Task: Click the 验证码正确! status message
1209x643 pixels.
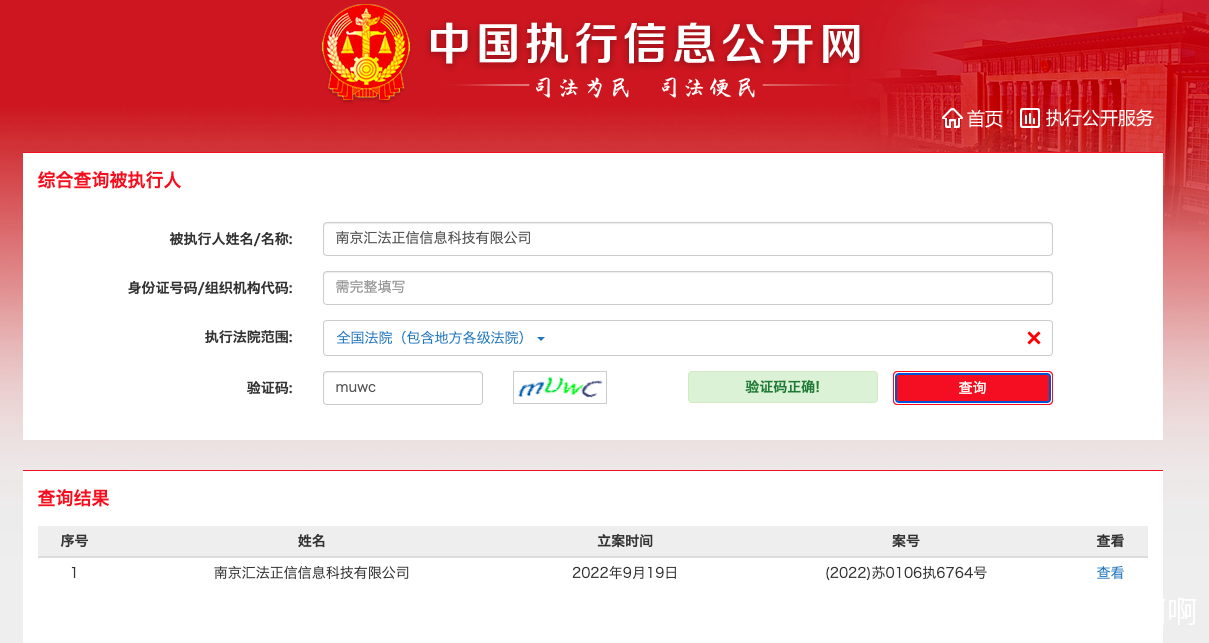Action: (x=783, y=387)
